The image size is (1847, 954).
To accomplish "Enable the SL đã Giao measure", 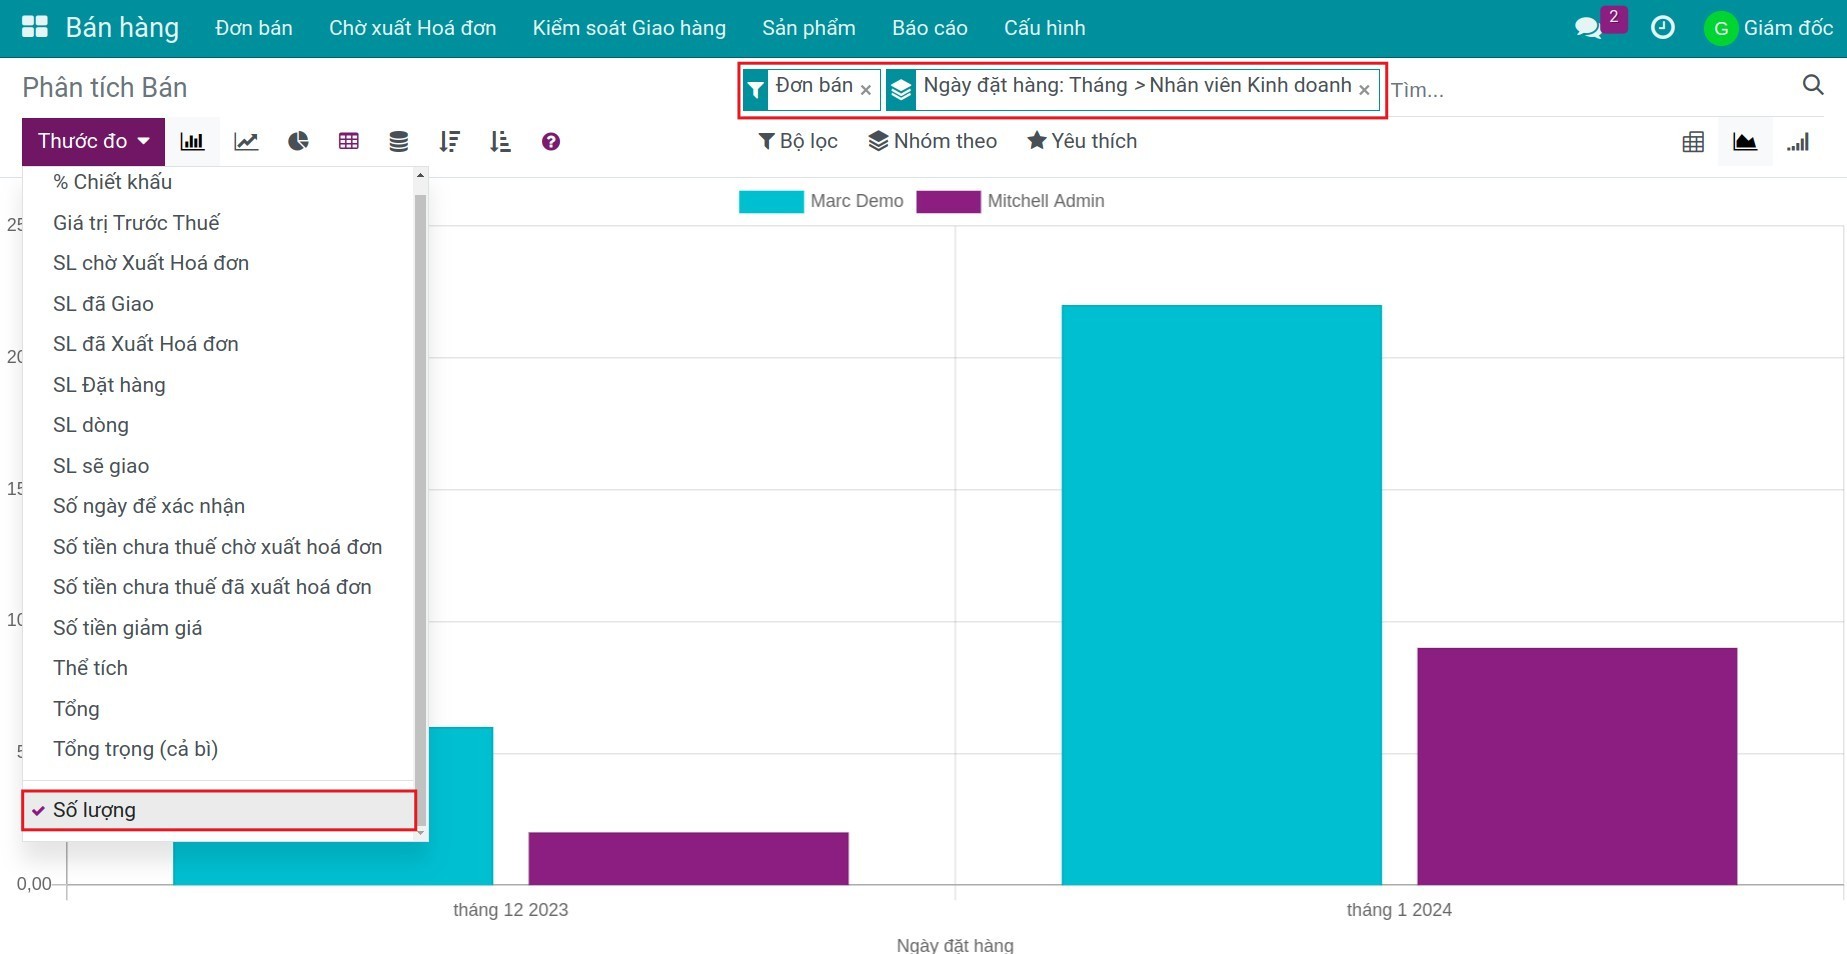I will tap(103, 304).
